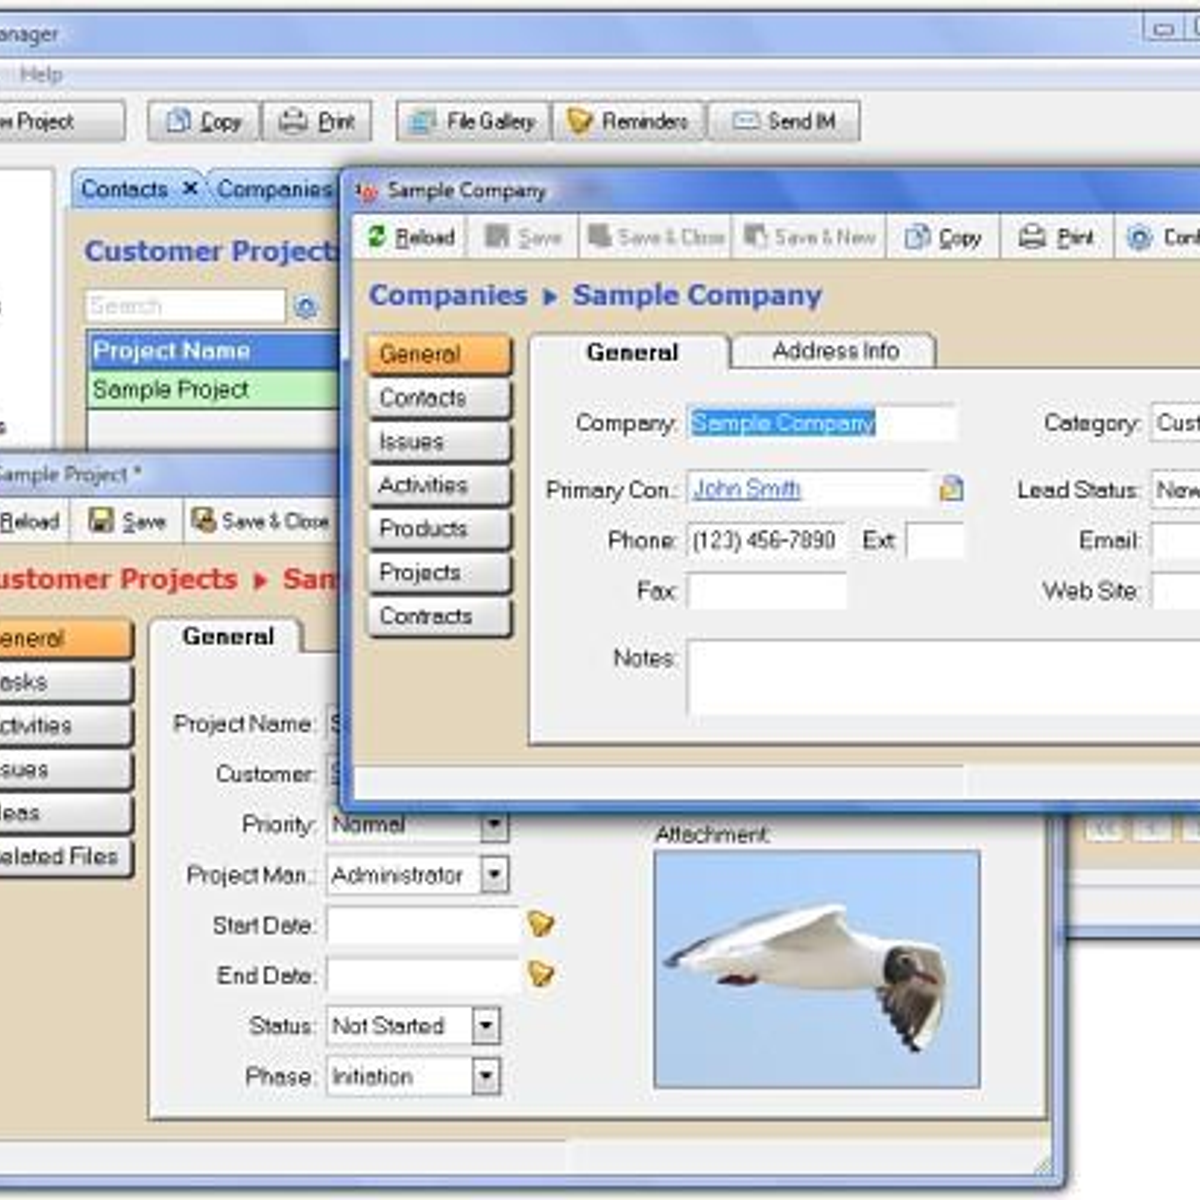
Task: Open the Phase dropdown showing Initiation
Action: (486, 1077)
